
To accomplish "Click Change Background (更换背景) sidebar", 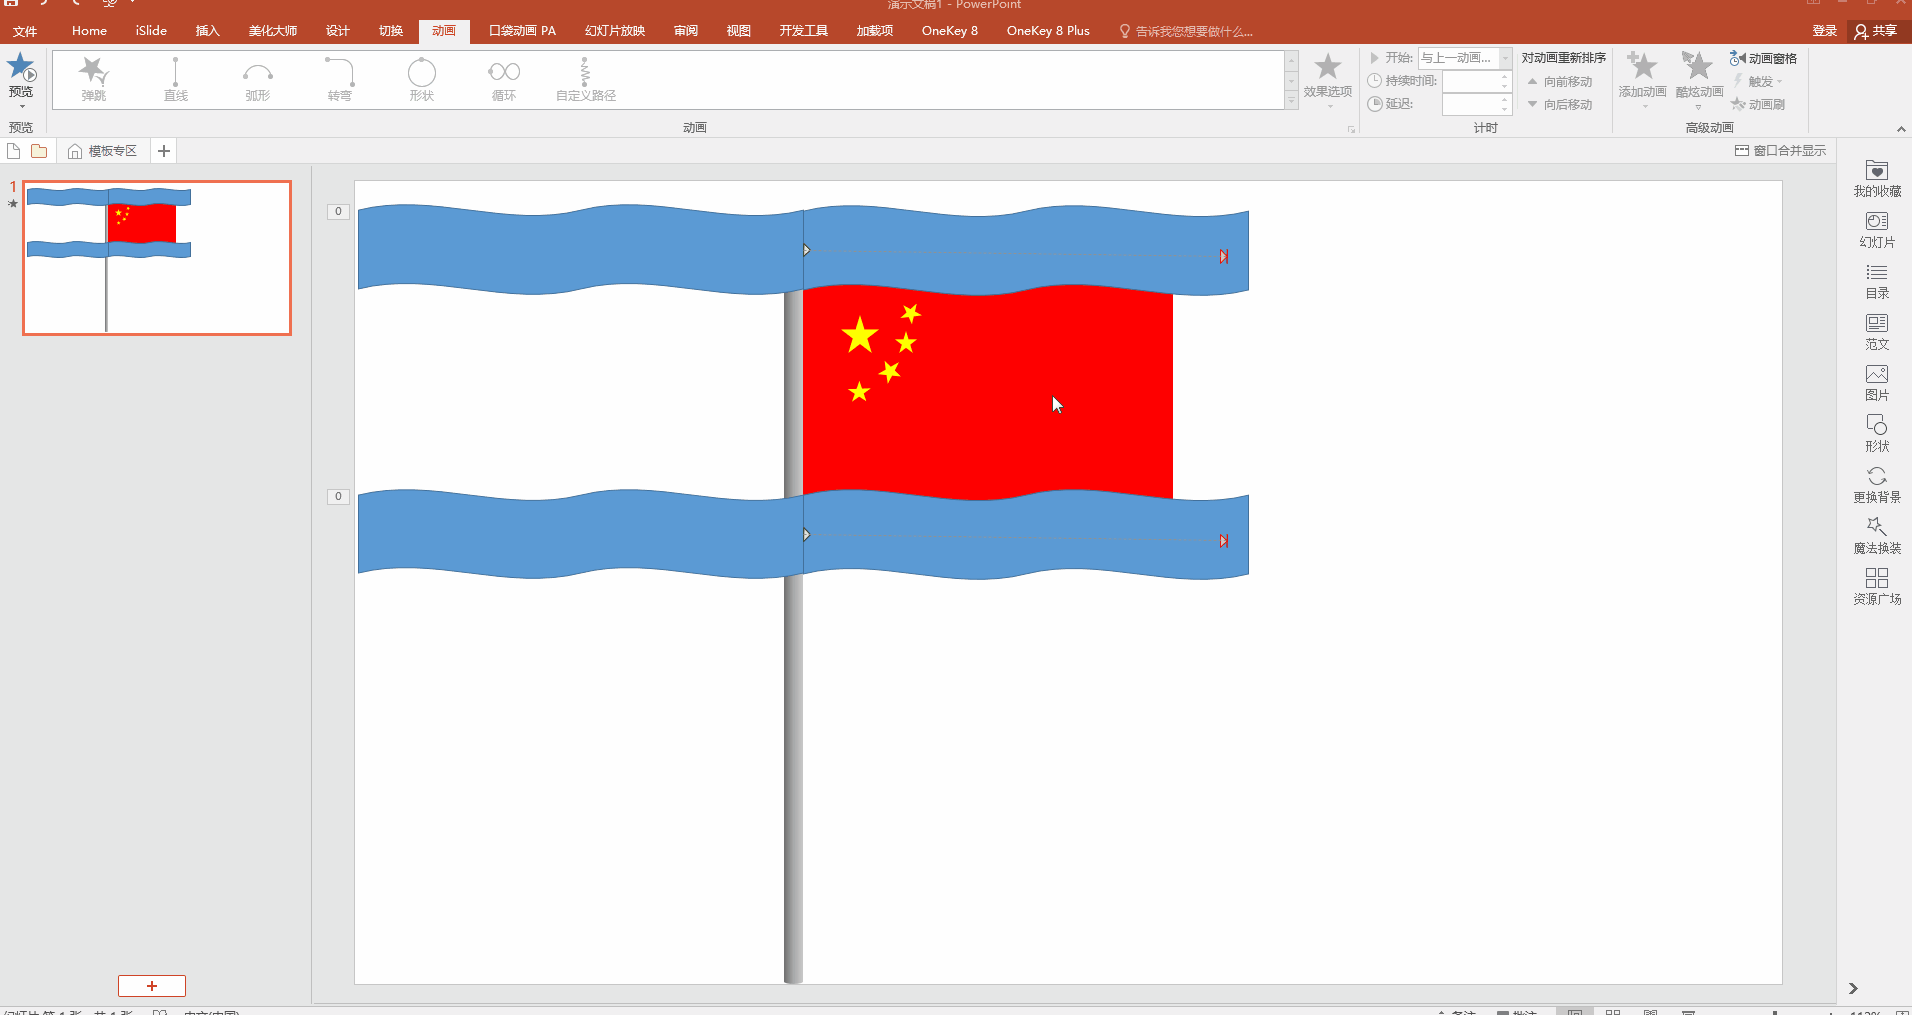I will point(1877,485).
